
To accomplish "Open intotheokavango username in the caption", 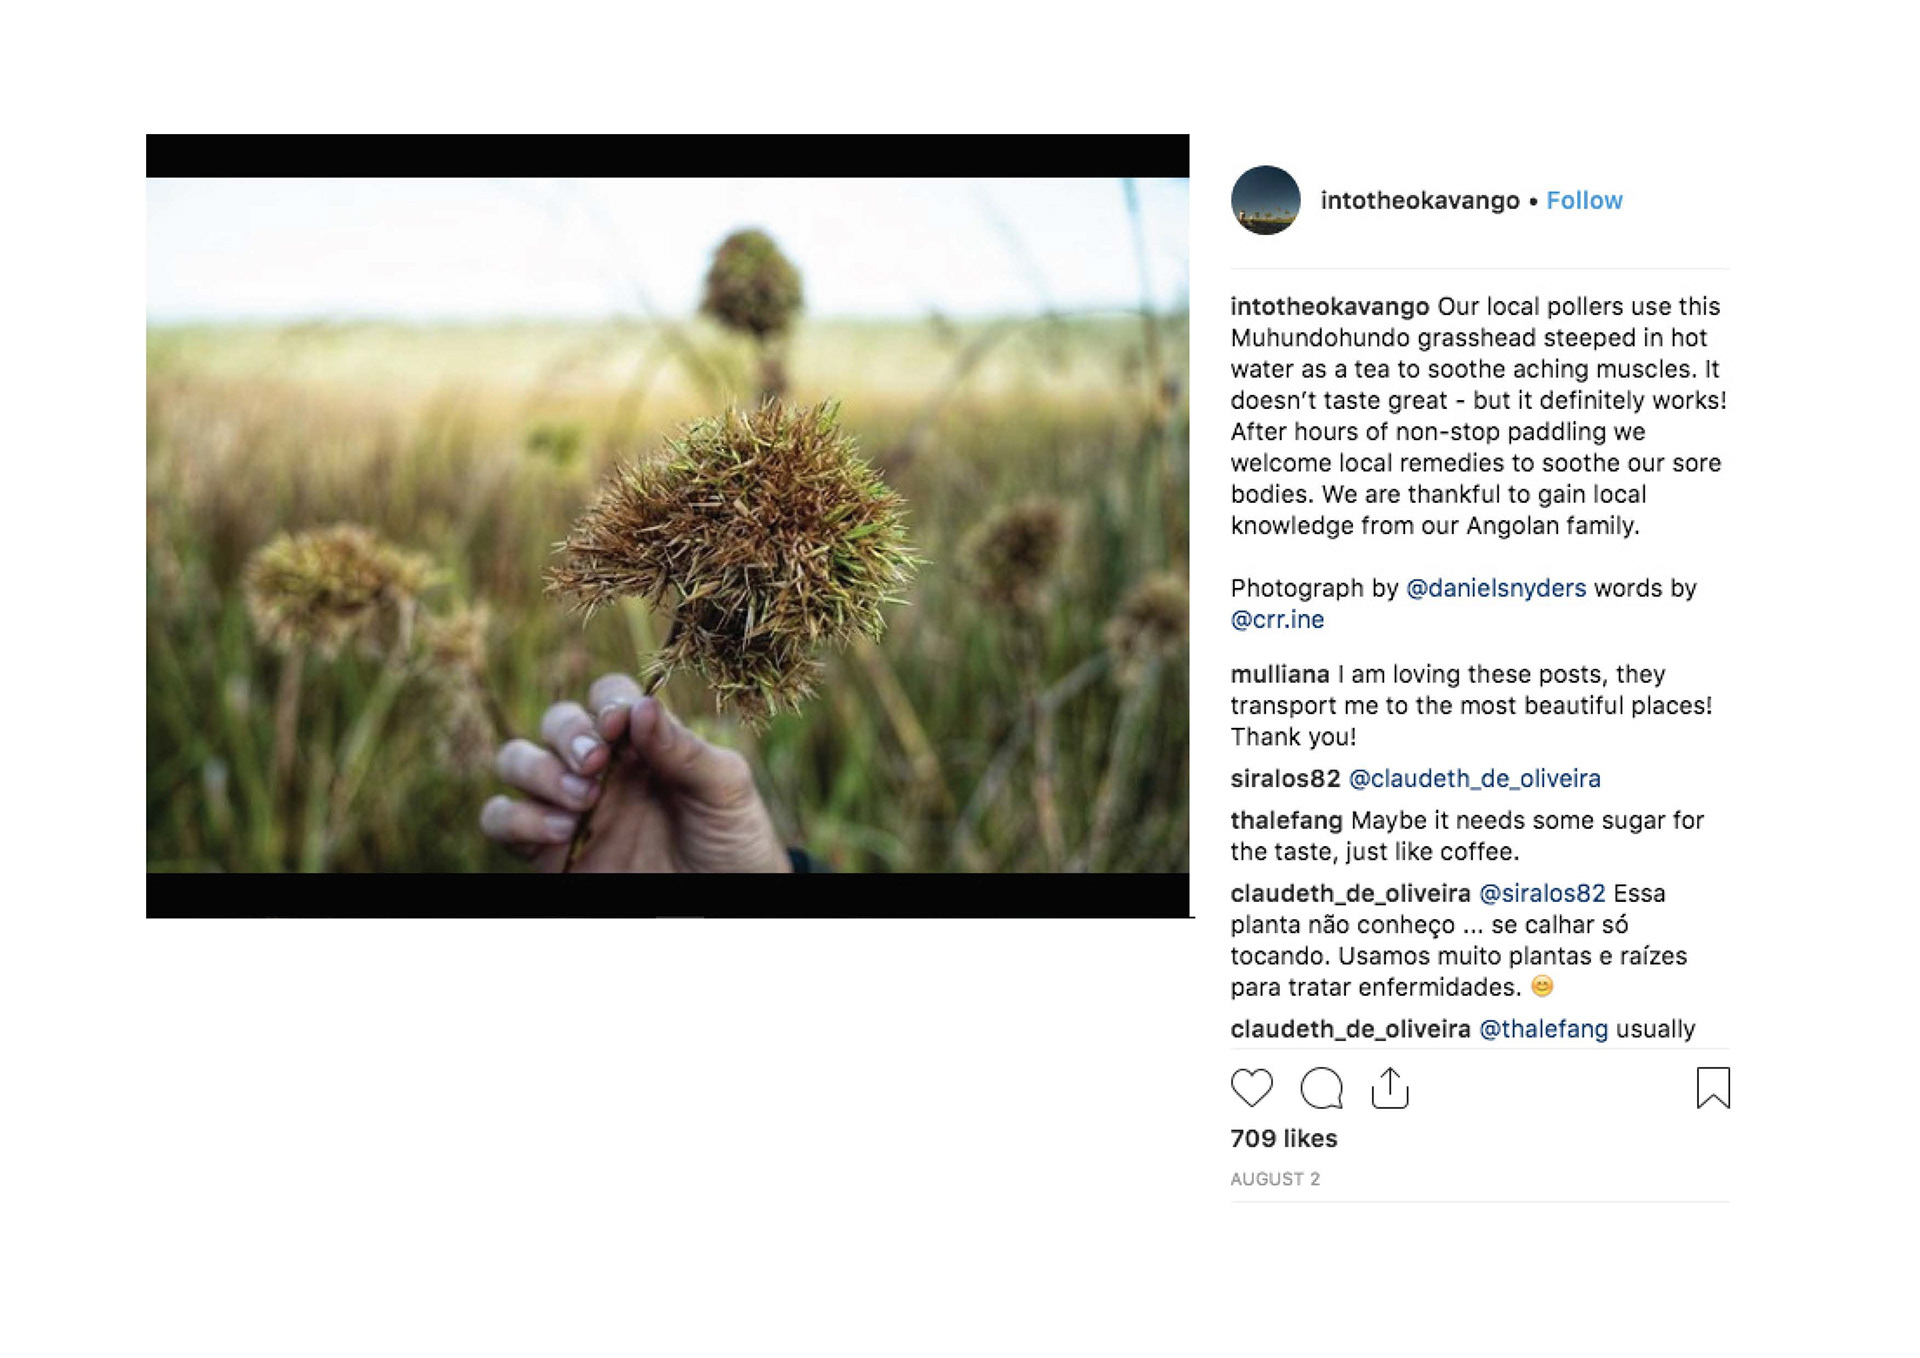I will [x=1329, y=307].
